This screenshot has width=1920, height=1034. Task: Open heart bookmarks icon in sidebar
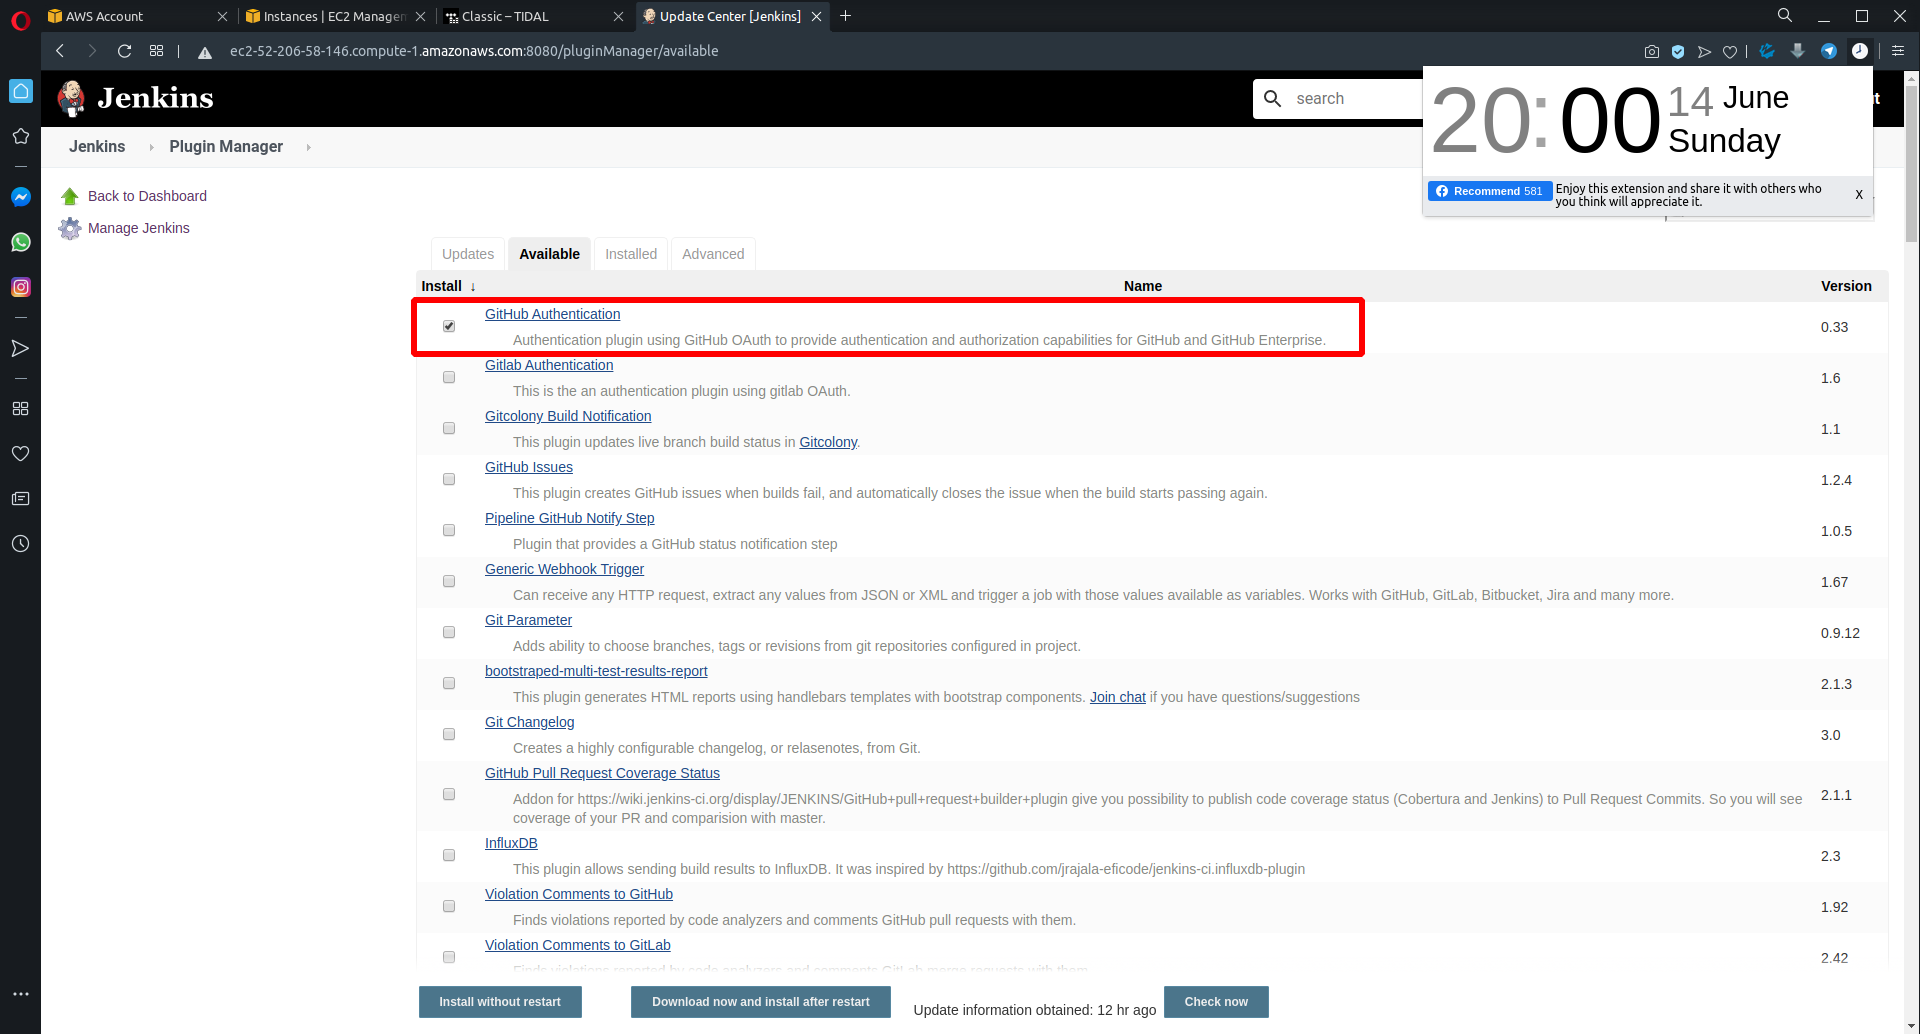coord(20,453)
